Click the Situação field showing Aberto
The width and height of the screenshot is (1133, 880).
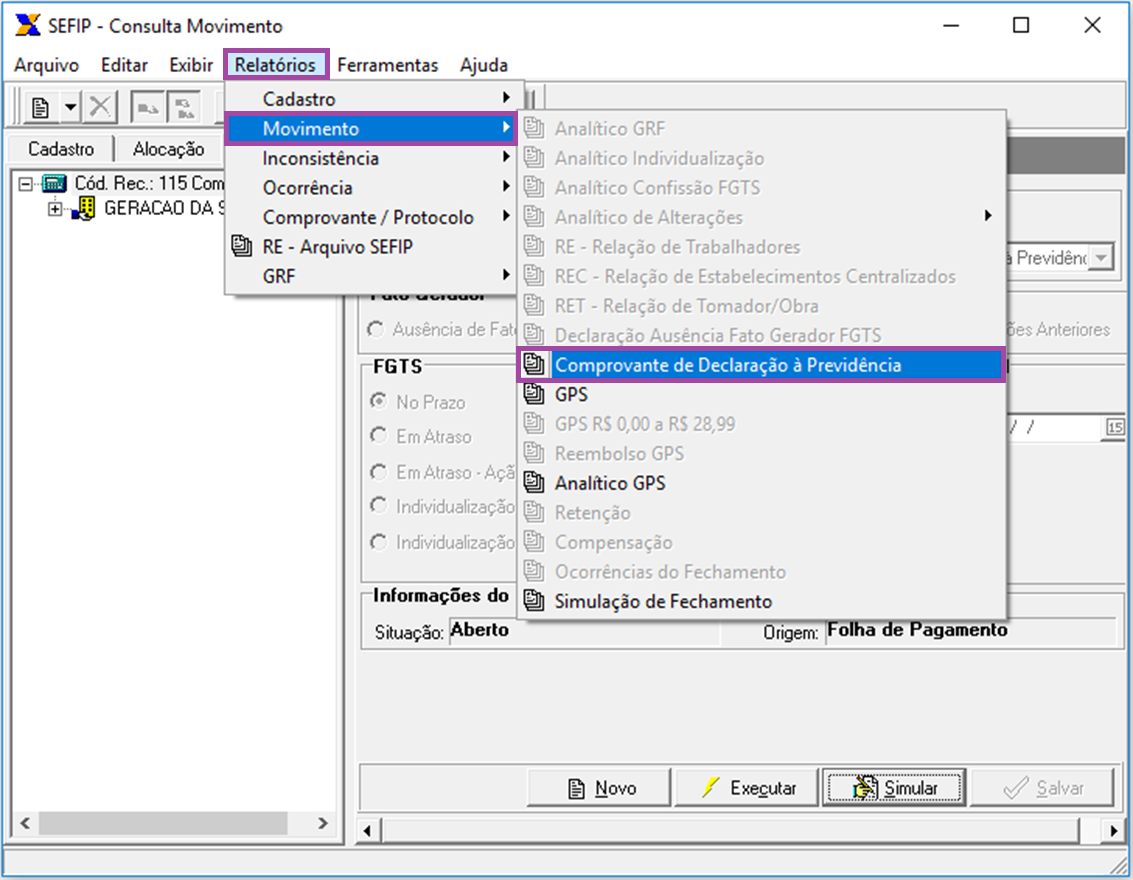click(584, 630)
